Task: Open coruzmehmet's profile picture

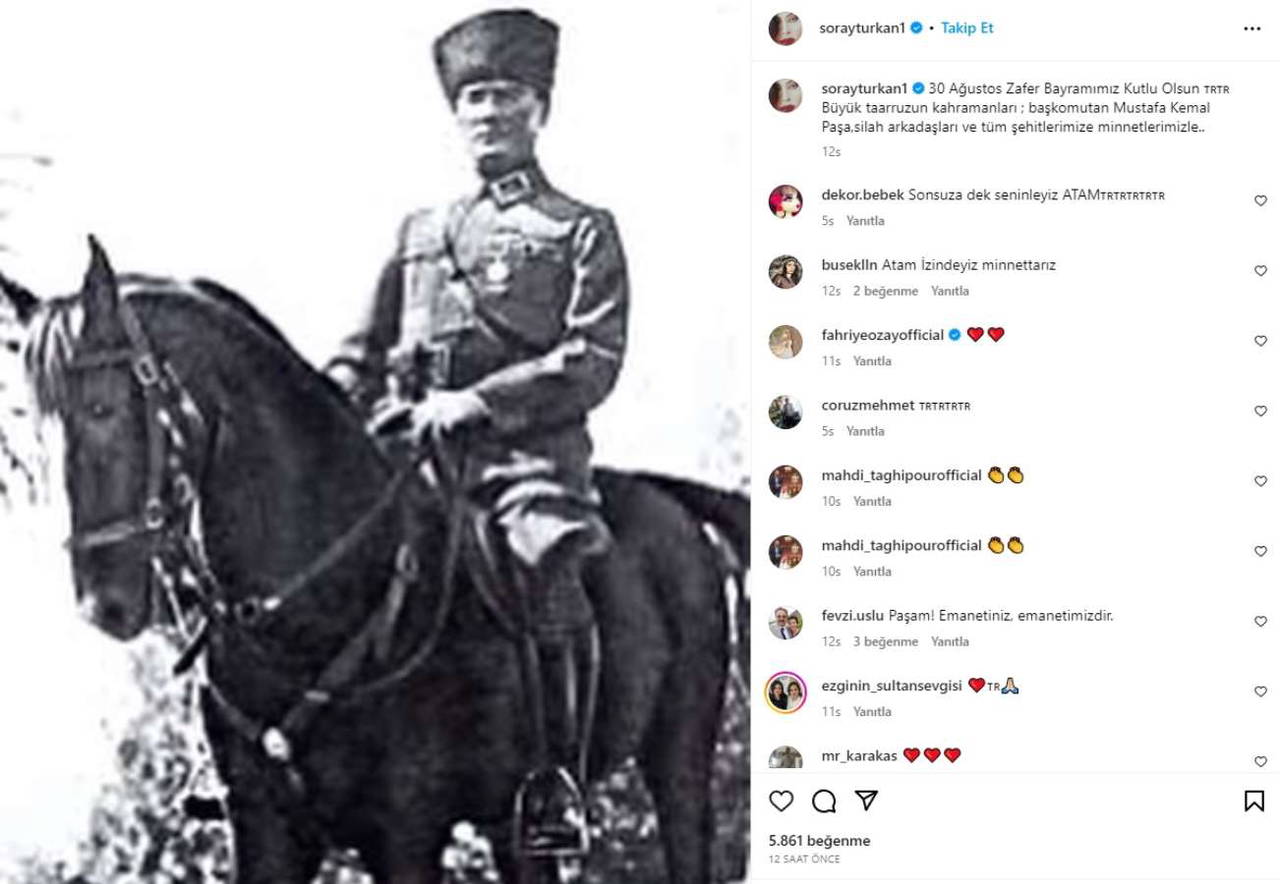Action: 785,411
